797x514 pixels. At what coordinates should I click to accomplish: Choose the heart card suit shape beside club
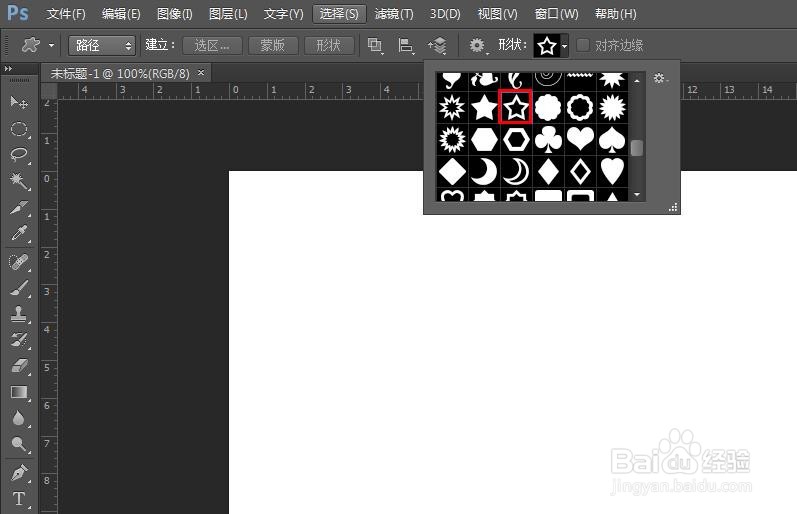580,139
